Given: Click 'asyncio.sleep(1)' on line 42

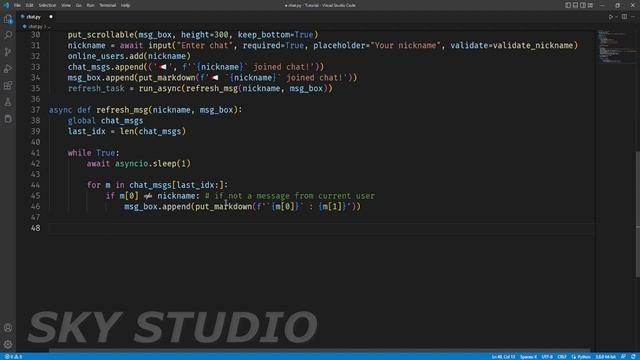Looking at the screenshot, I should click(153, 164).
